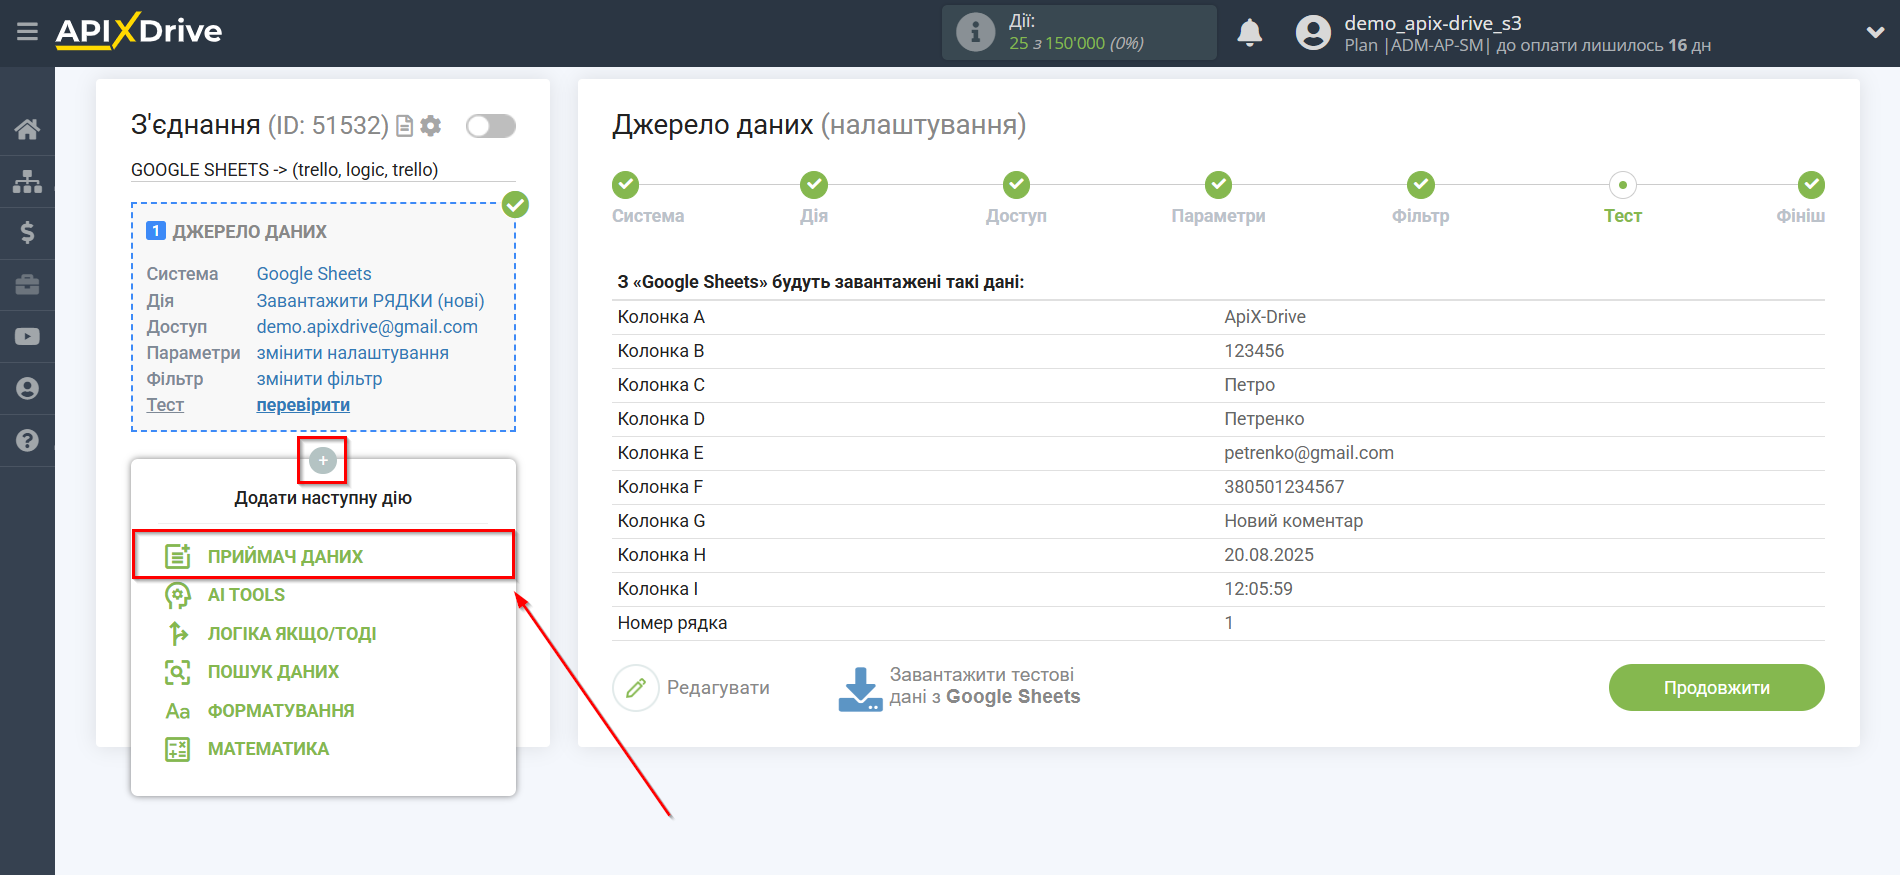Select ФОРМАТУВАННЯ option
The width and height of the screenshot is (1900, 875).
click(x=281, y=711)
